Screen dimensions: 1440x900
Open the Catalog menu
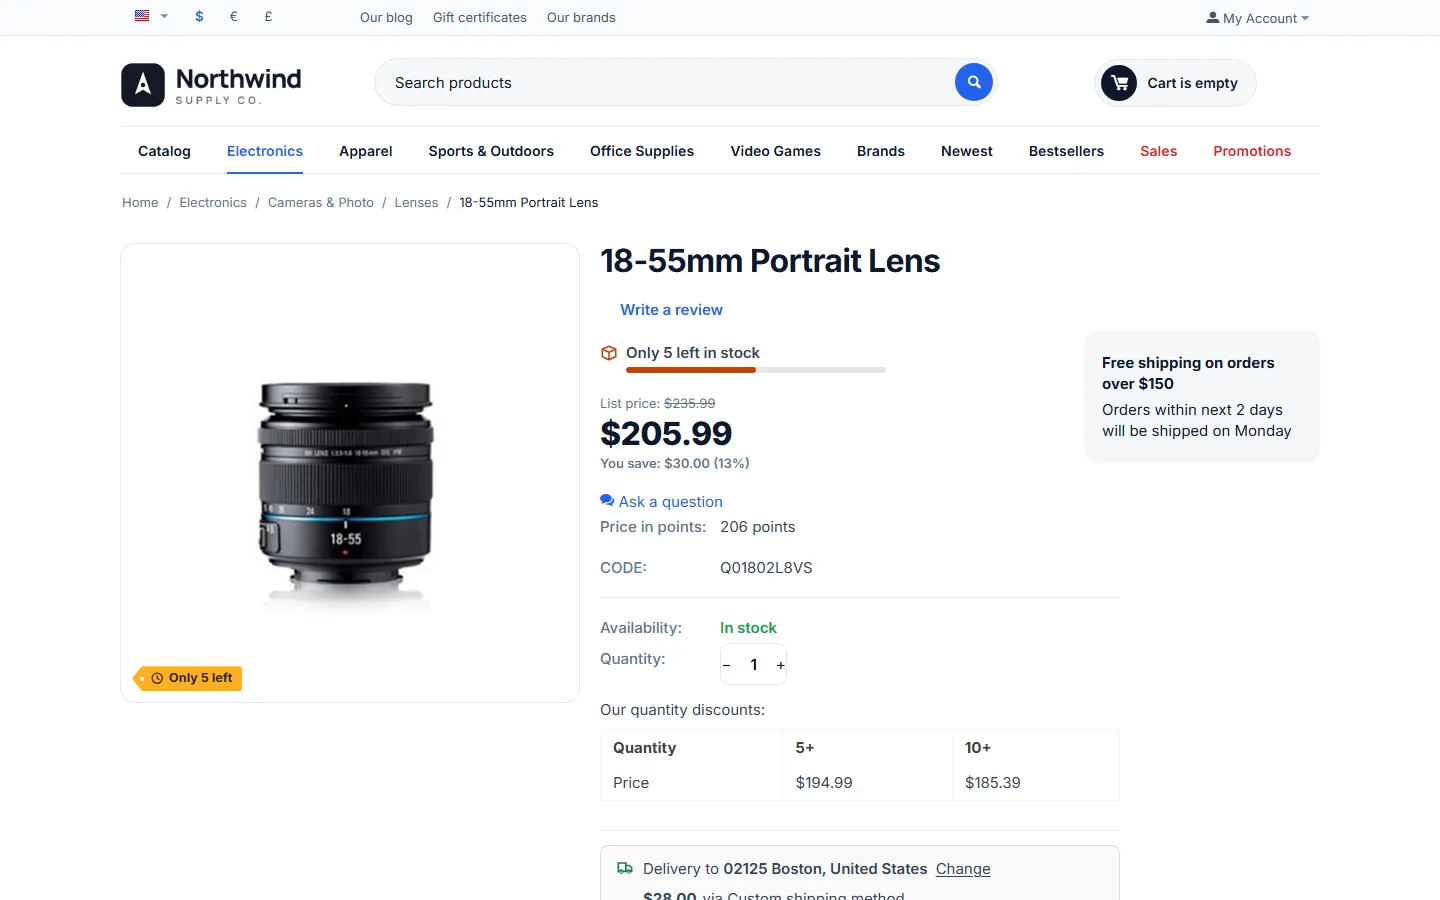[x=164, y=151]
